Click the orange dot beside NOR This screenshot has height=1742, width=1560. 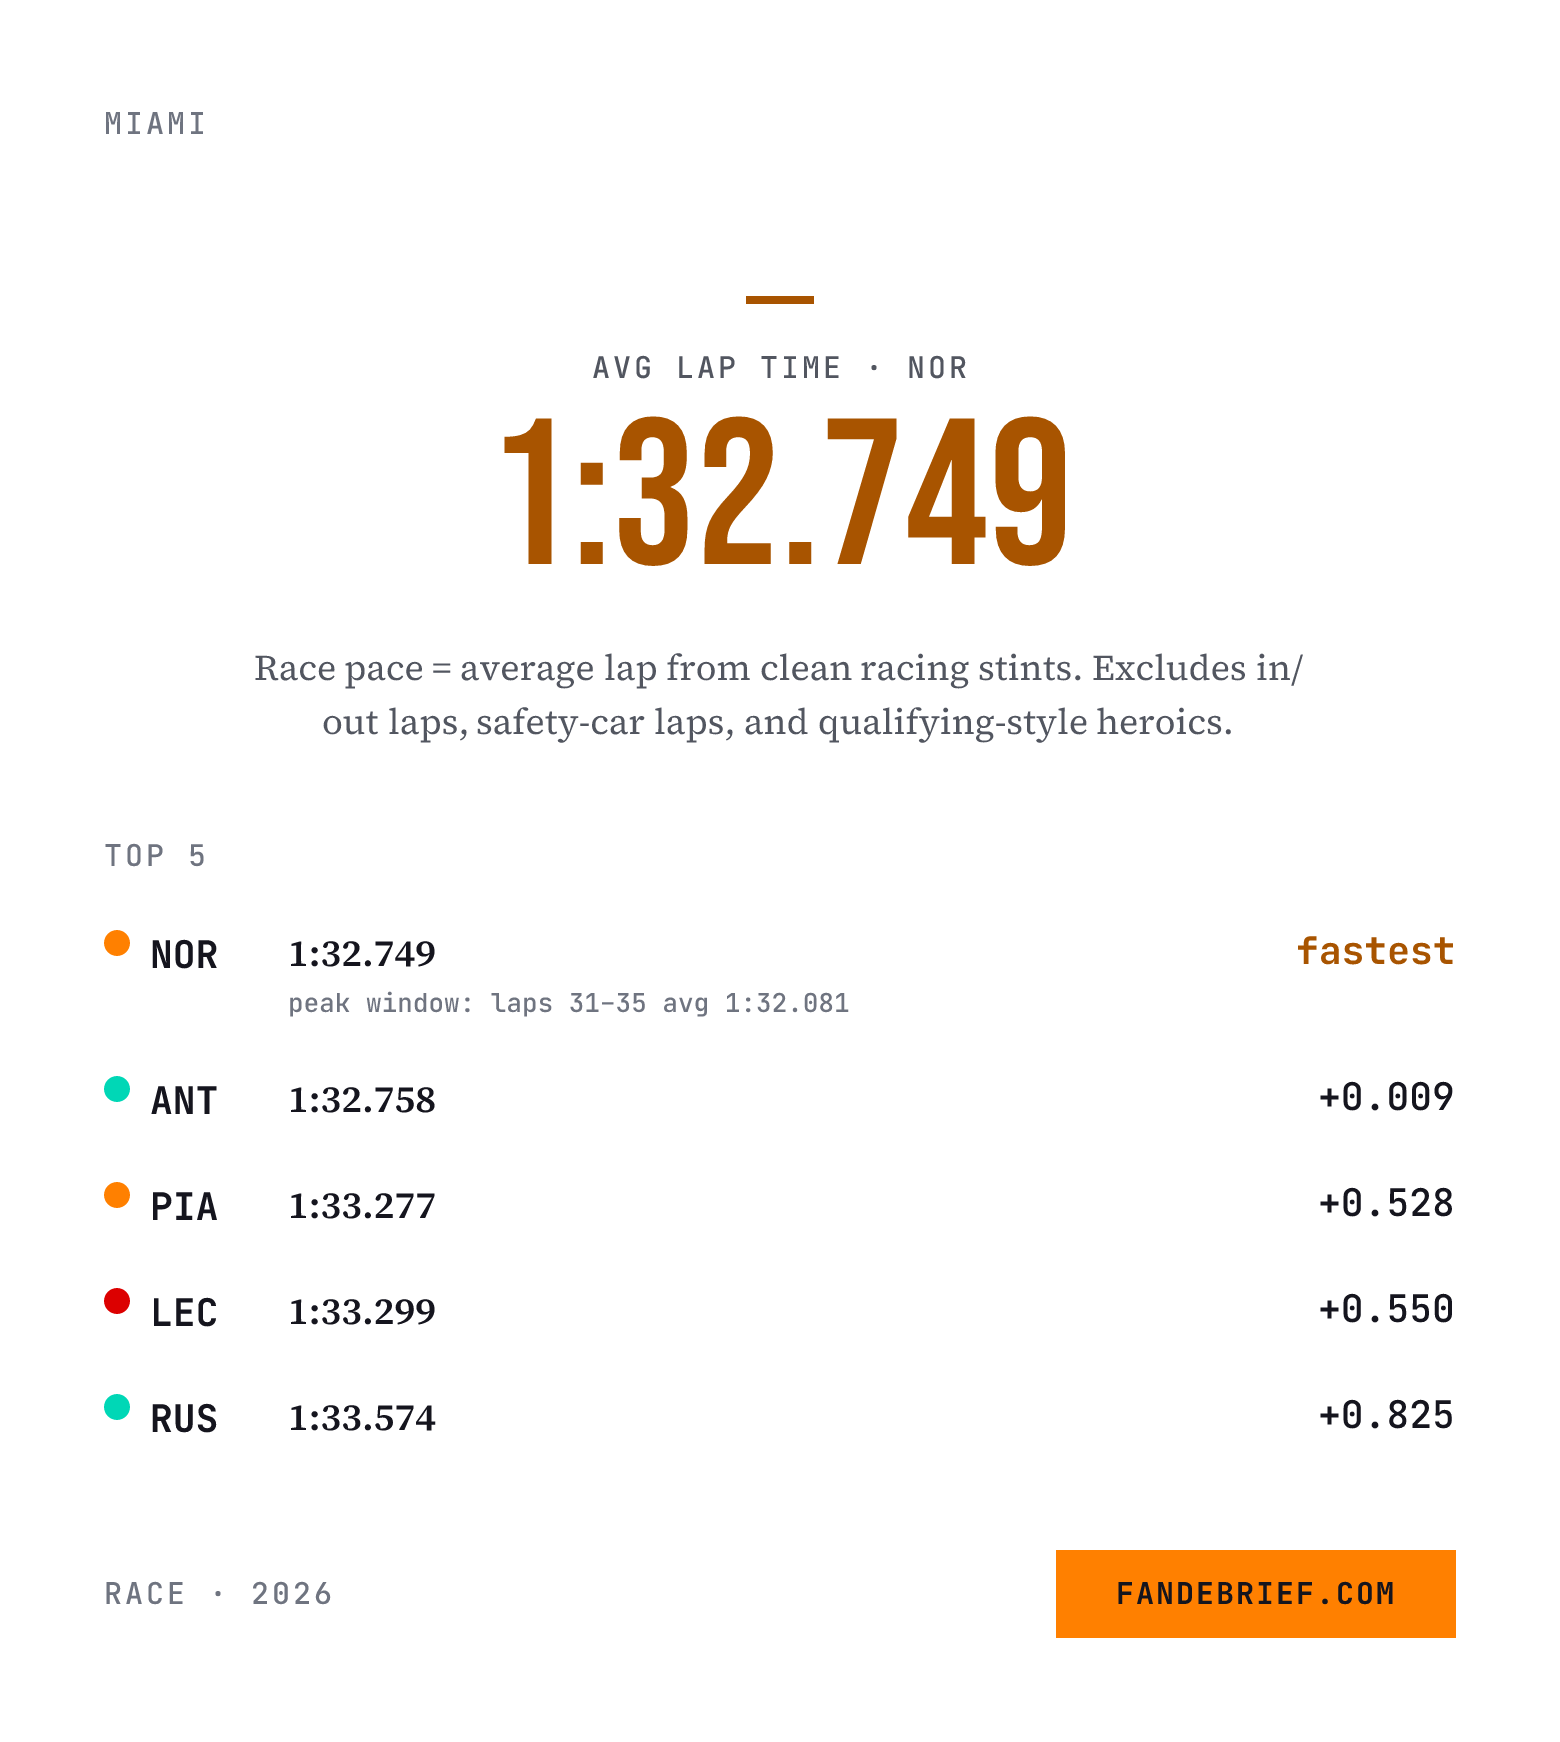point(117,943)
